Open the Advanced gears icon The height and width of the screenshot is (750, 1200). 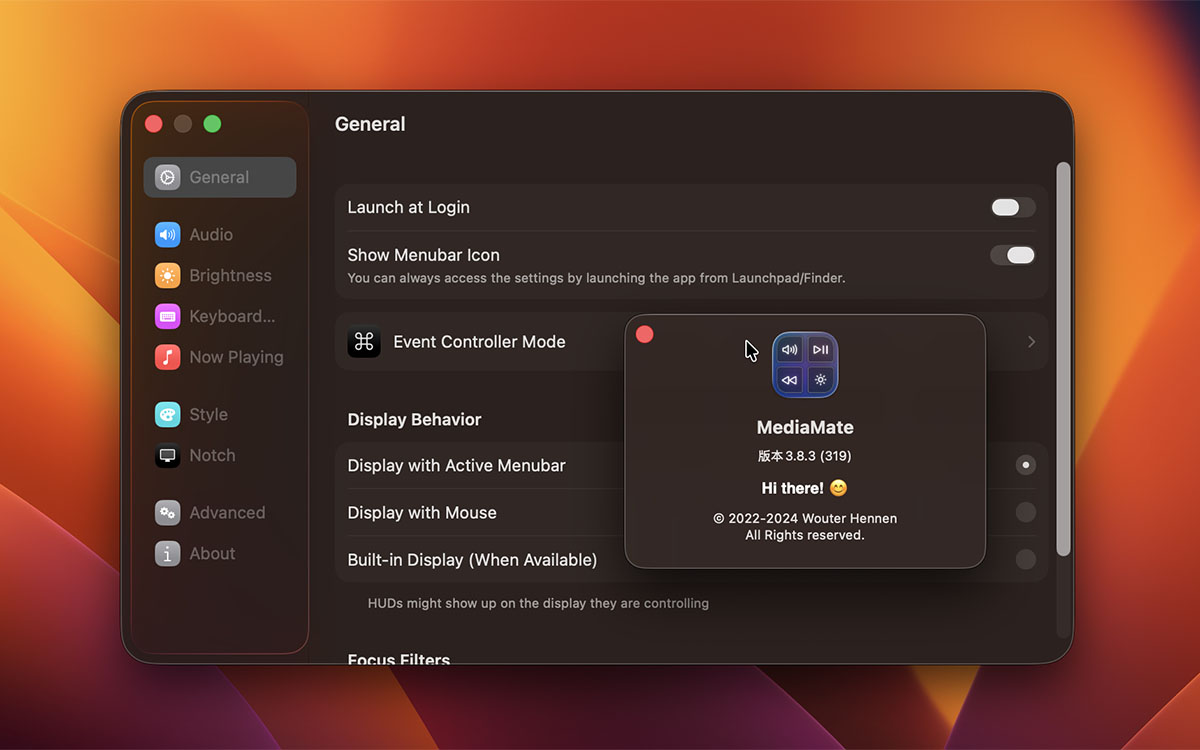(x=167, y=513)
